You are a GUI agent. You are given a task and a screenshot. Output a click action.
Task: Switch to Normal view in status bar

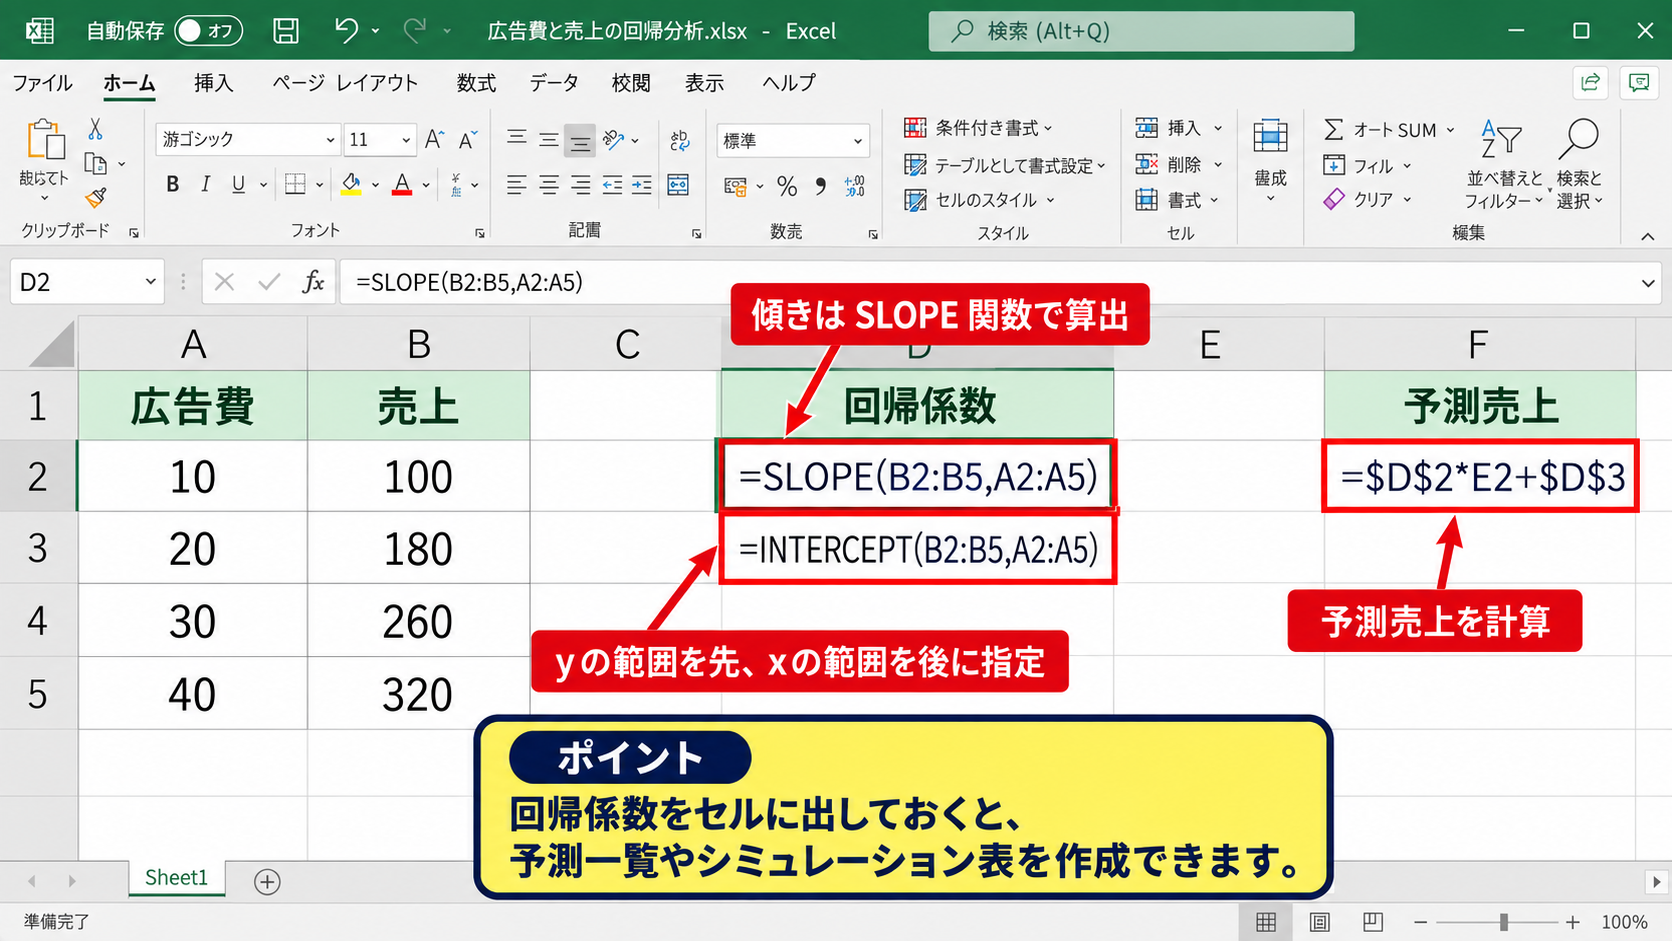coord(1266,922)
